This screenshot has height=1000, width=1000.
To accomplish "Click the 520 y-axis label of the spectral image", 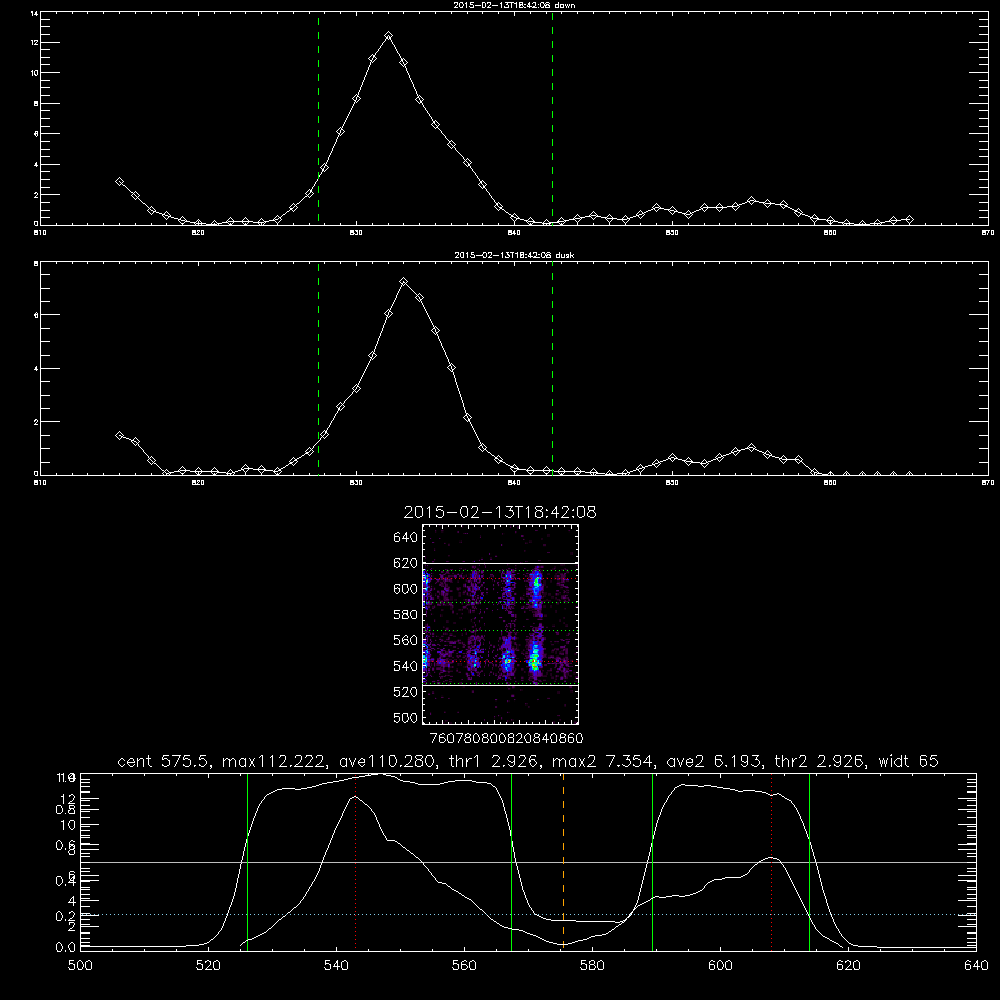I will point(405,692).
